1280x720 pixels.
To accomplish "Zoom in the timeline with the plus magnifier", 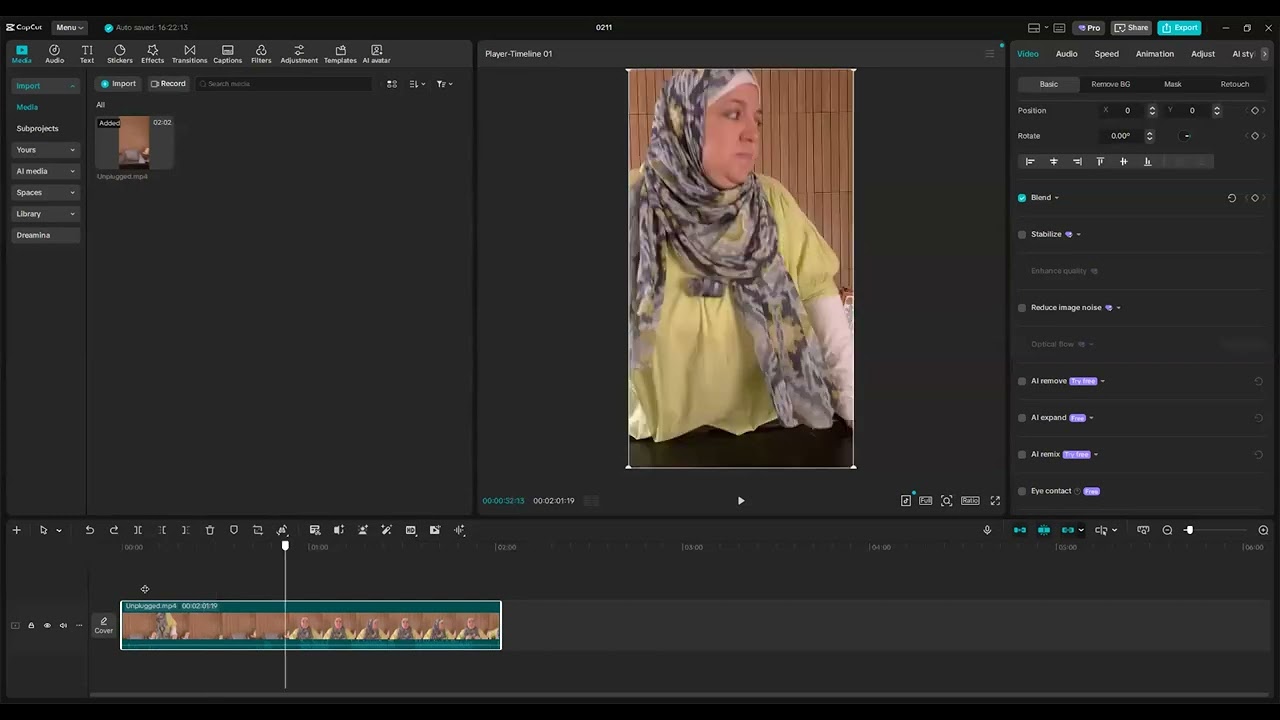I will pyautogui.click(x=1263, y=530).
